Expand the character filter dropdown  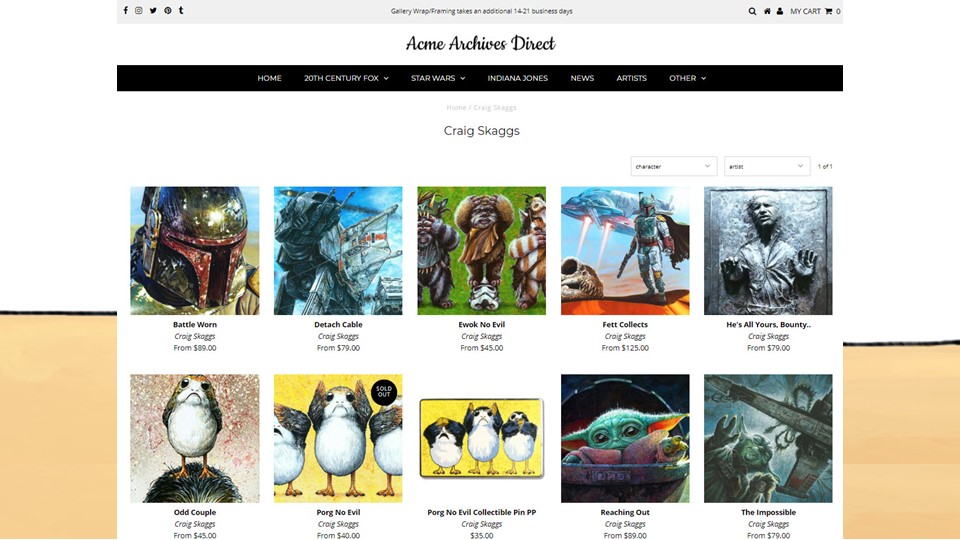point(673,167)
